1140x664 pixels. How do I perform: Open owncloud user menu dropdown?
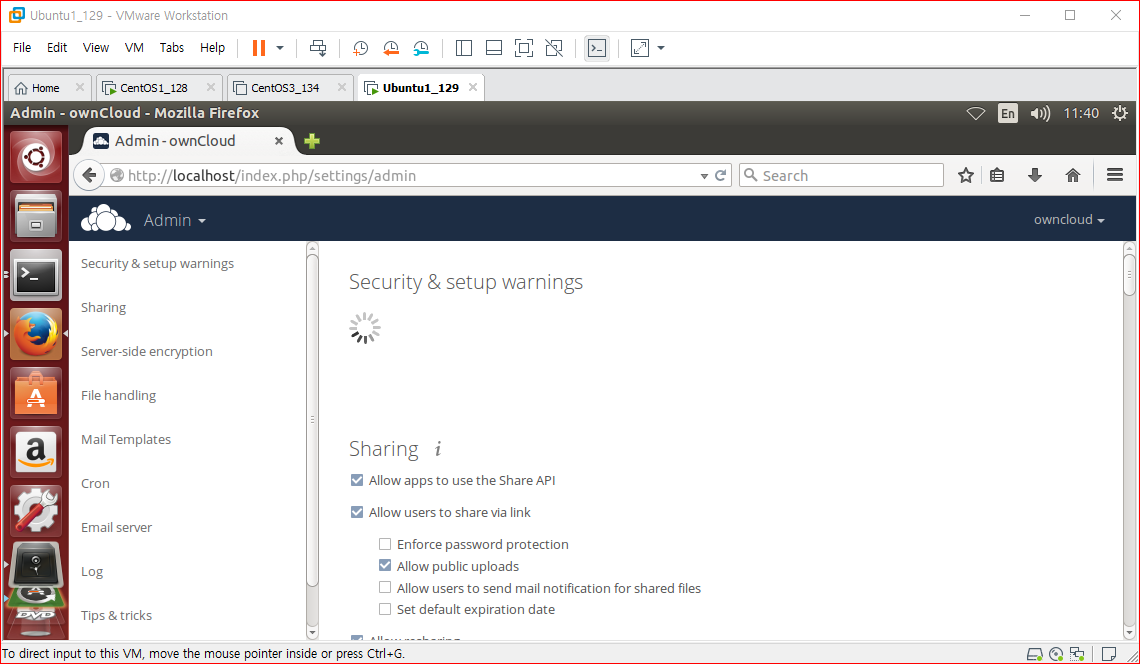pyautogui.click(x=1069, y=220)
